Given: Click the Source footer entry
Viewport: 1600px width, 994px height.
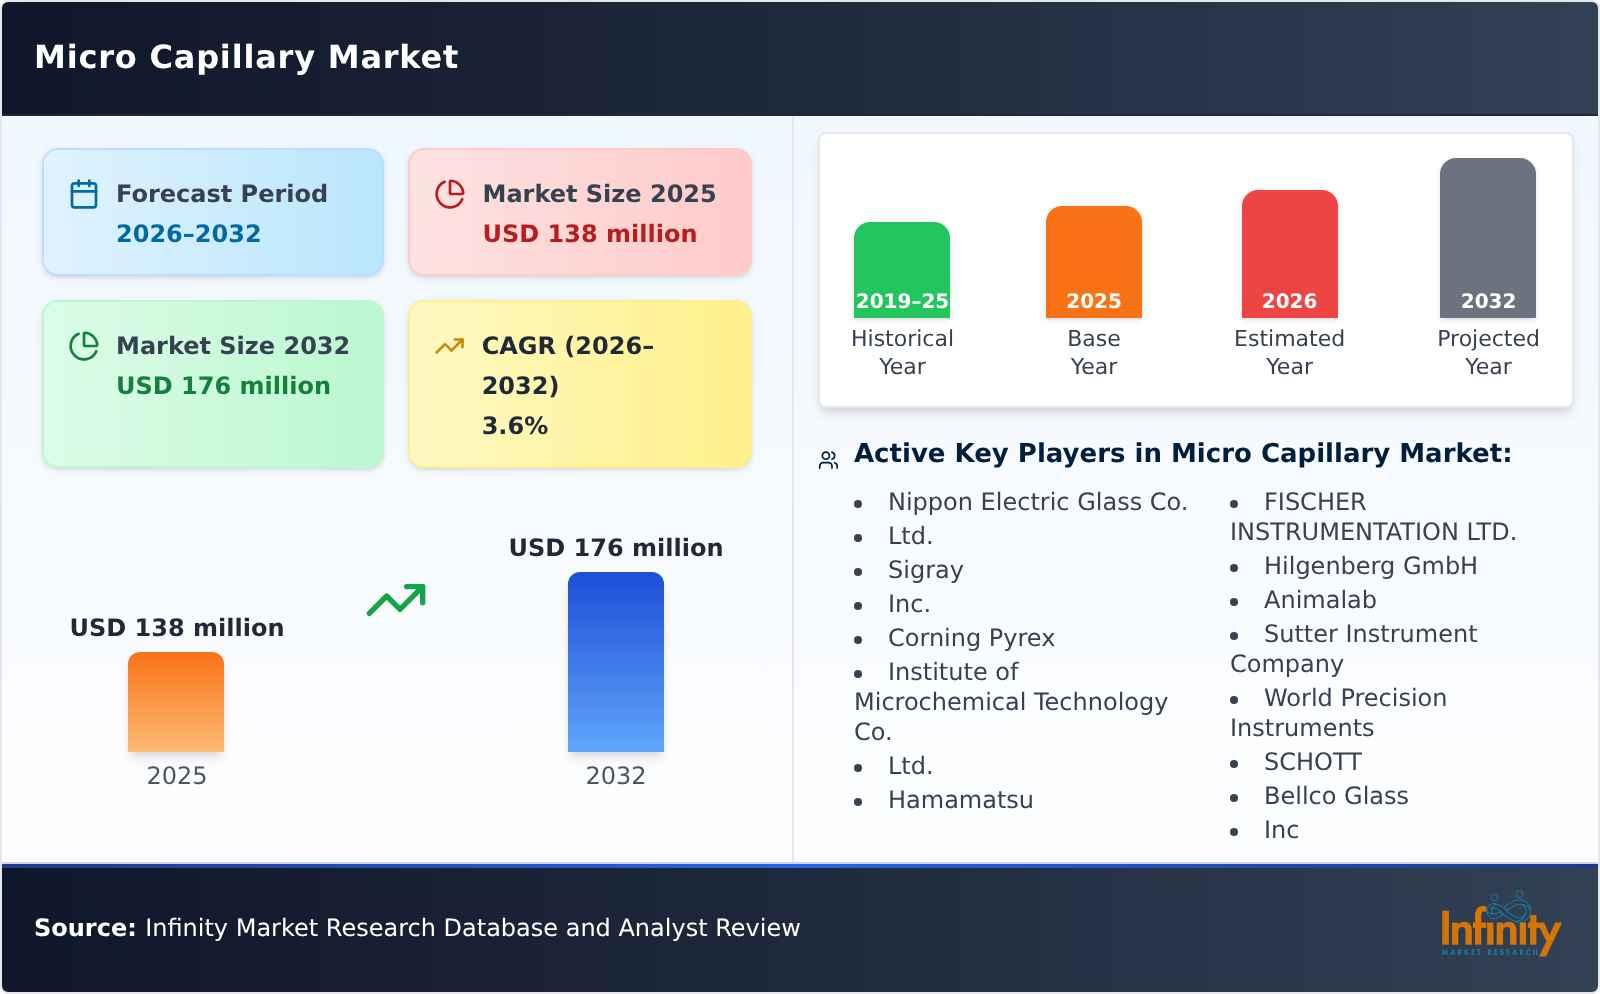Looking at the screenshot, I should (417, 927).
